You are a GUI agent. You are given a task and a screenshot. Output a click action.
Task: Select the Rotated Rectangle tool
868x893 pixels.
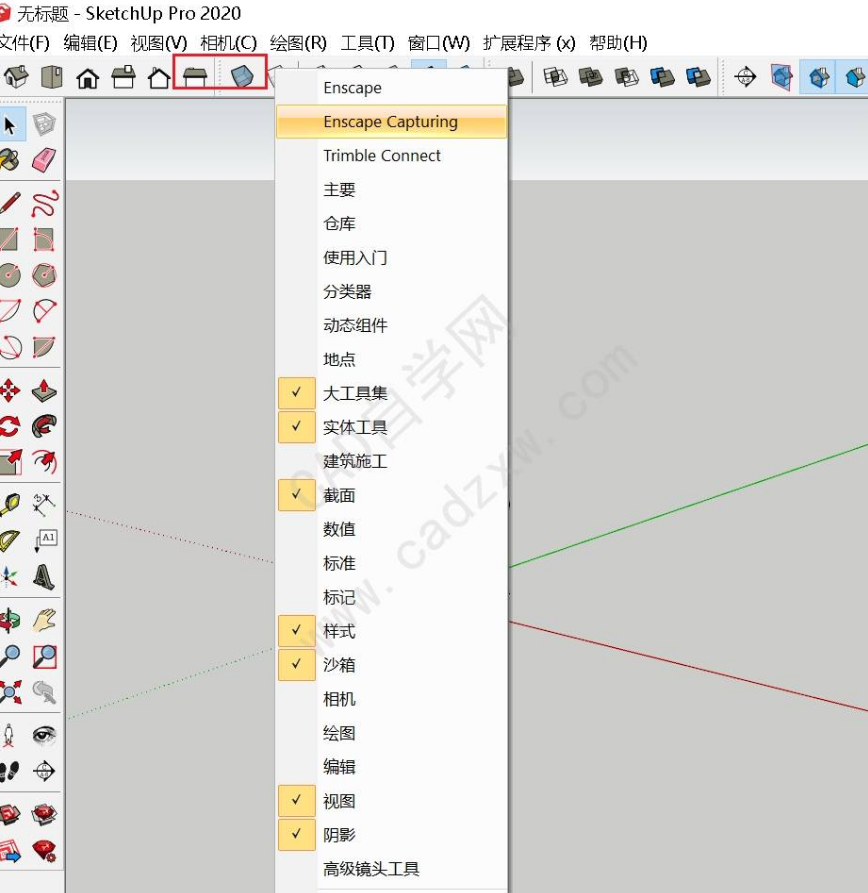click(44, 240)
